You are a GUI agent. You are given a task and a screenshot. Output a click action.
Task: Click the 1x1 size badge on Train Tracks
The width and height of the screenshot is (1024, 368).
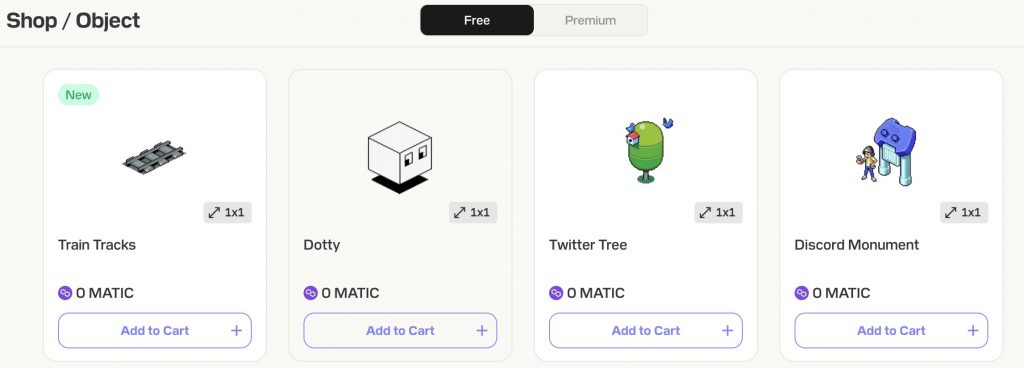click(227, 213)
